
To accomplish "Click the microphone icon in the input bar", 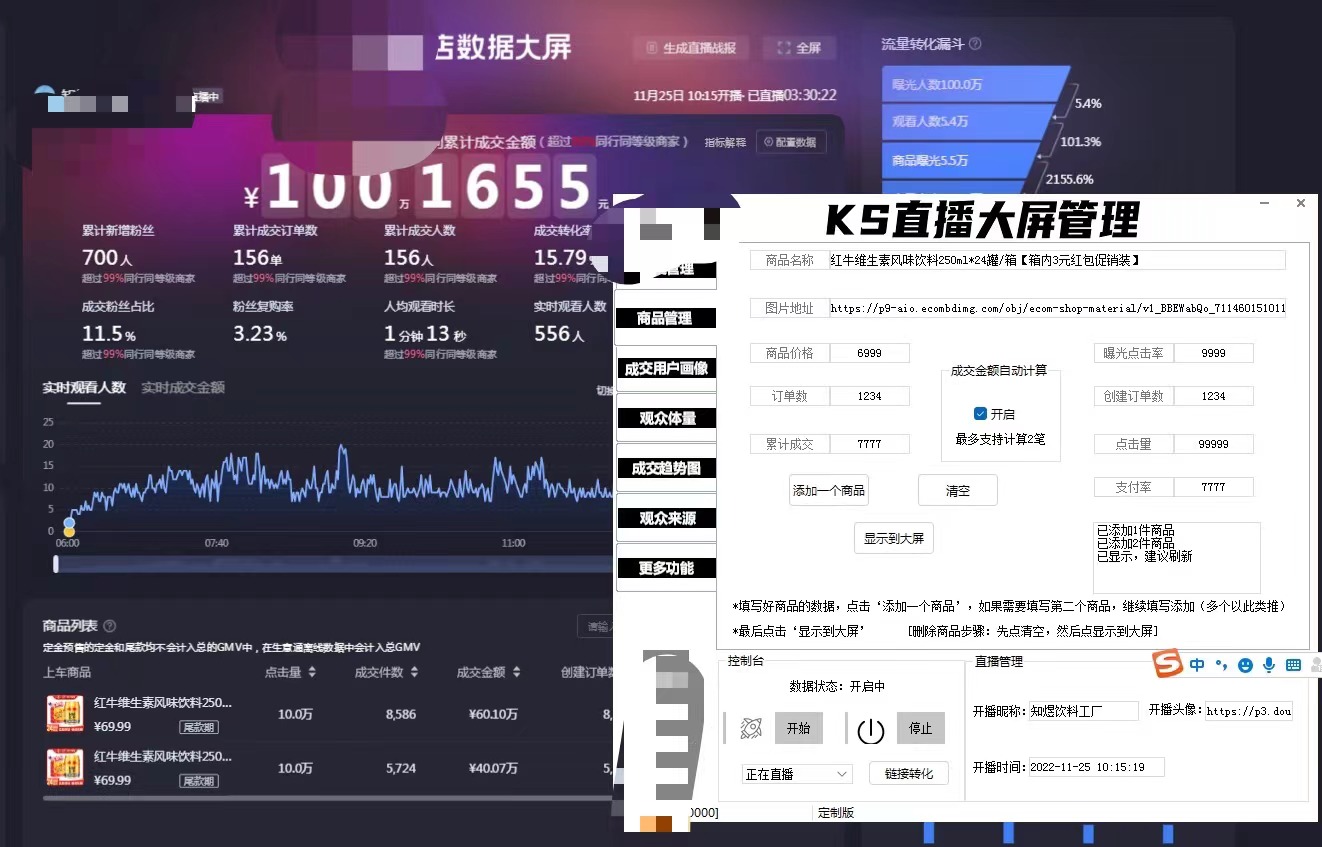I will pos(1269,664).
